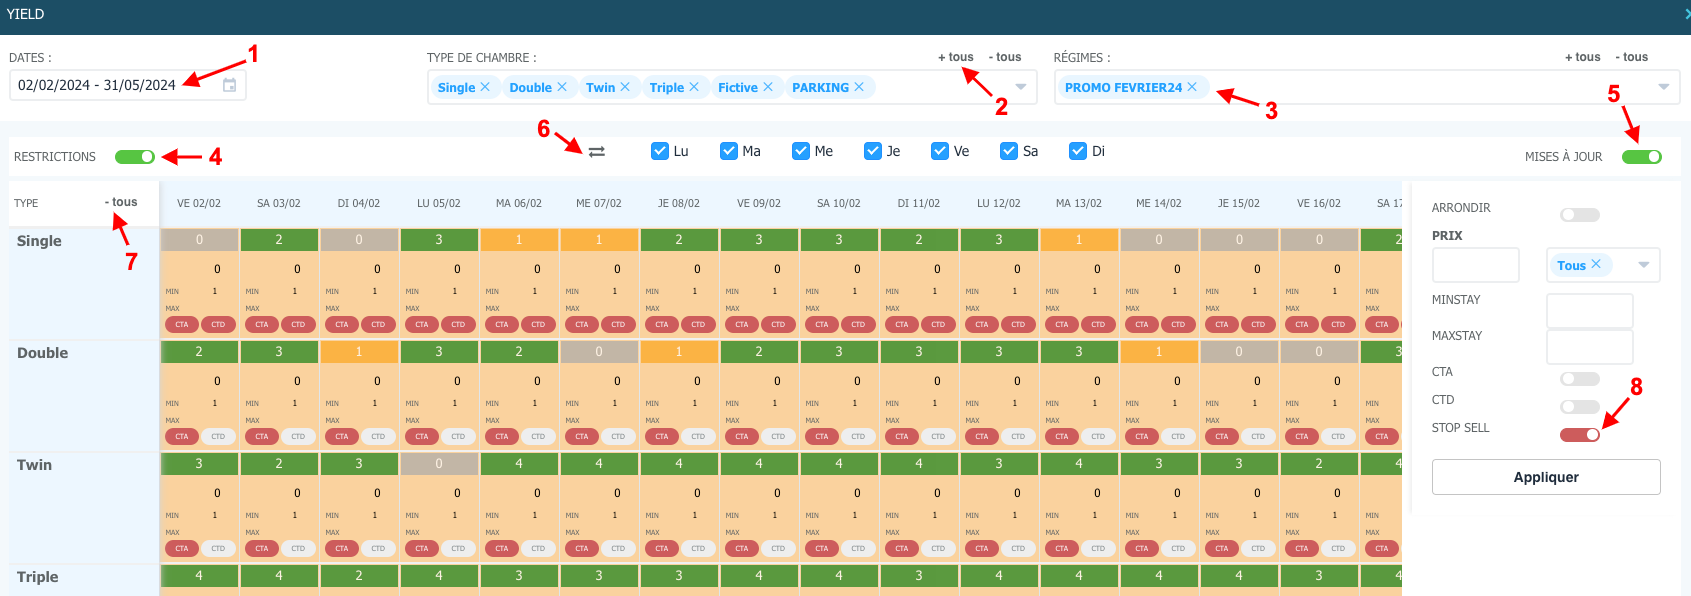Click the VE 02/02 column header
The width and height of the screenshot is (1691, 596).
pyautogui.click(x=199, y=203)
